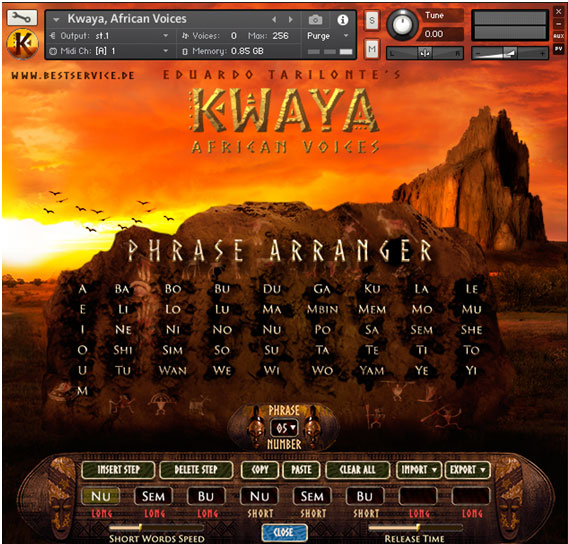The width and height of the screenshot is (568, 544).
Task: Select the syllable DU
Action: click(272, 289)
